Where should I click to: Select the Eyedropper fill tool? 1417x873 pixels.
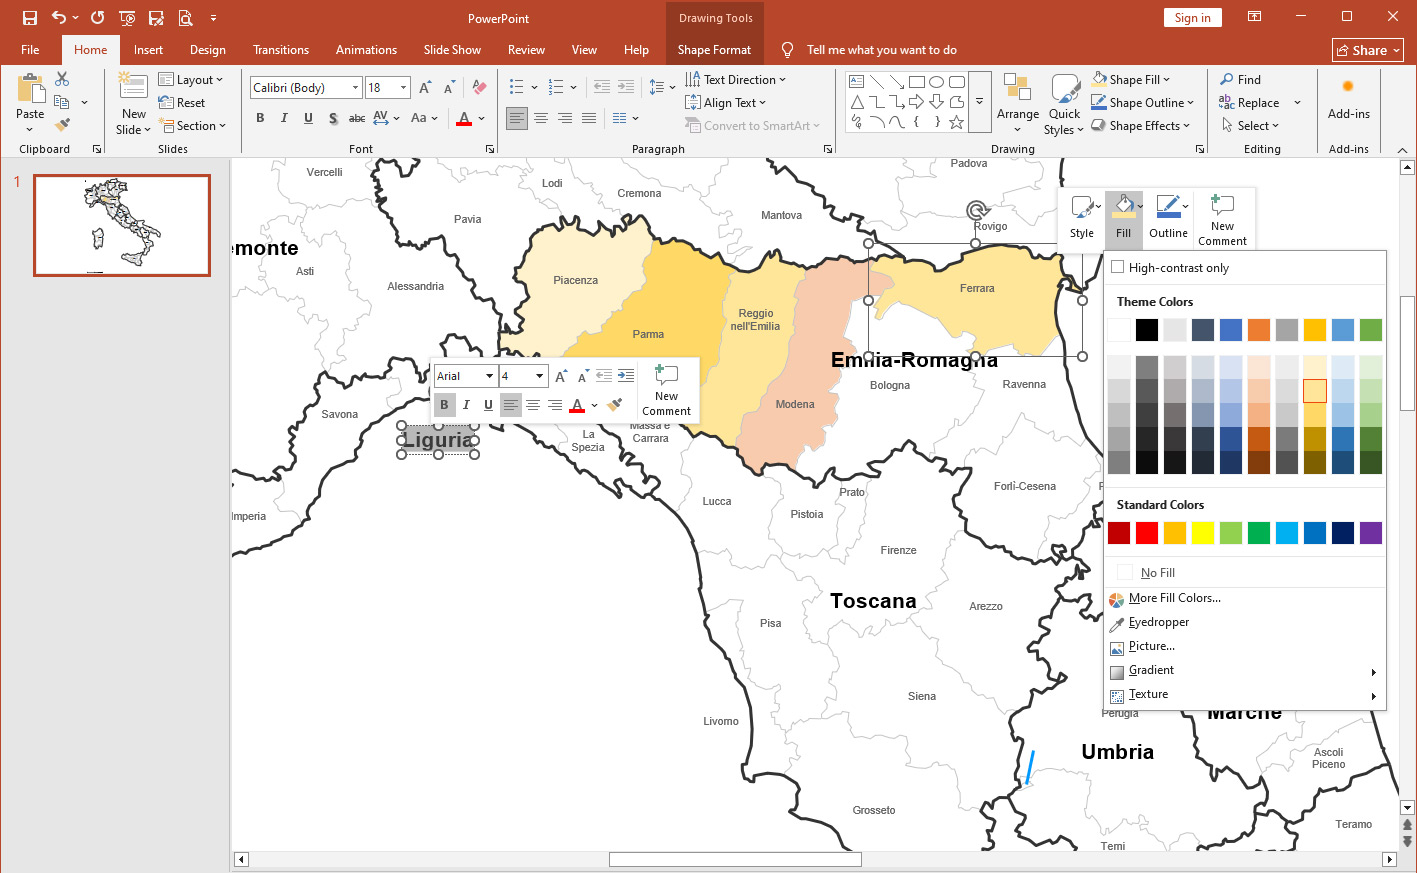[1159, 621]
